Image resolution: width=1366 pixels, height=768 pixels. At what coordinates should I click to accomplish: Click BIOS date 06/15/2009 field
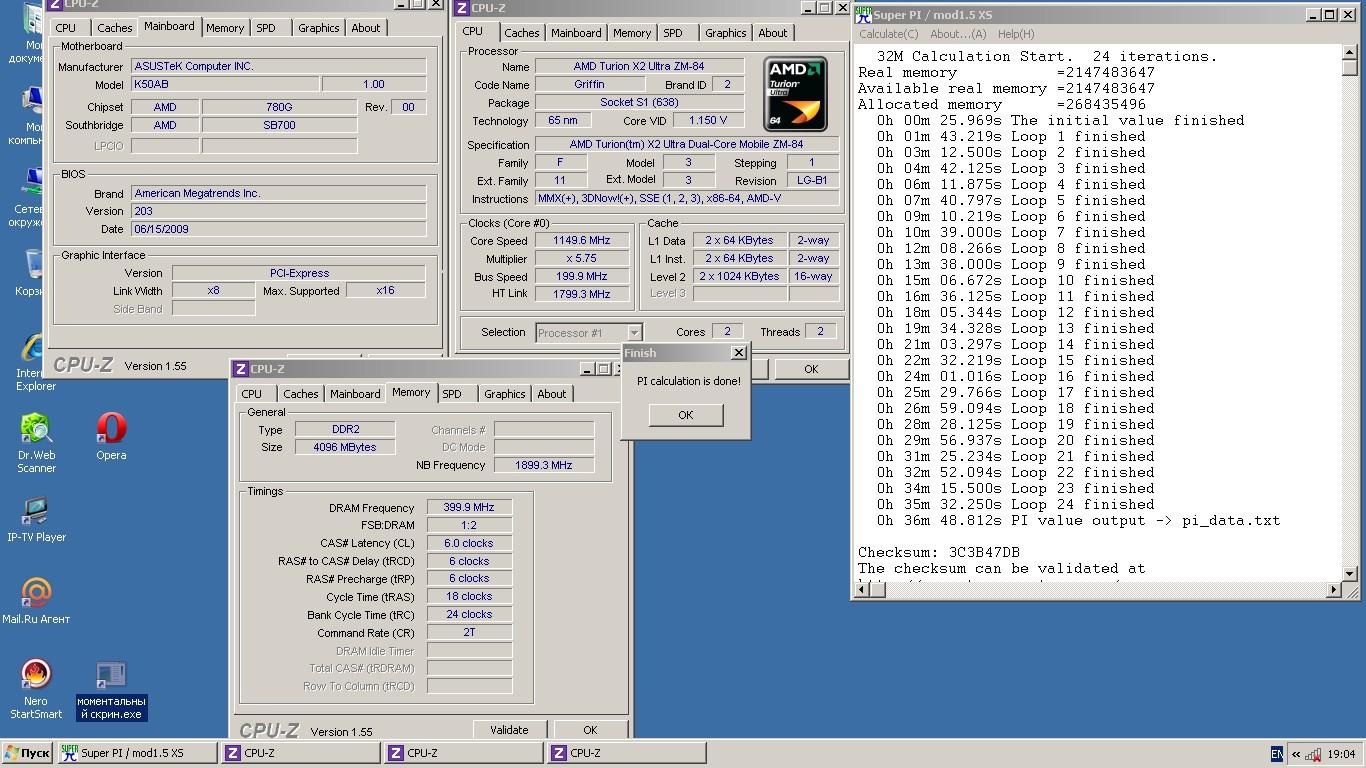click(x=277, y=229)
